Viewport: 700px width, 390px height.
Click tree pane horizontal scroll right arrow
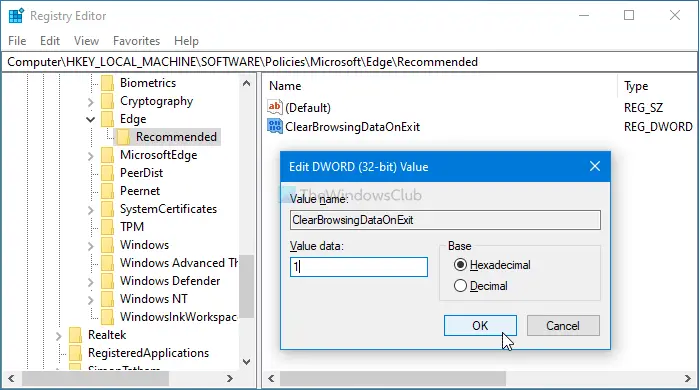click(229, 379)
